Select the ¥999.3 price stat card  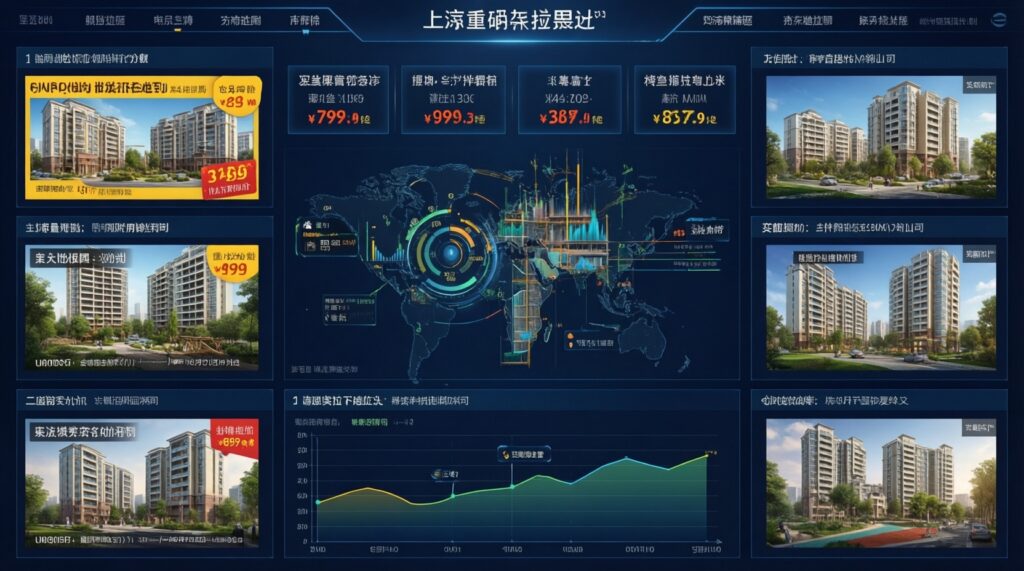[450, 100]
